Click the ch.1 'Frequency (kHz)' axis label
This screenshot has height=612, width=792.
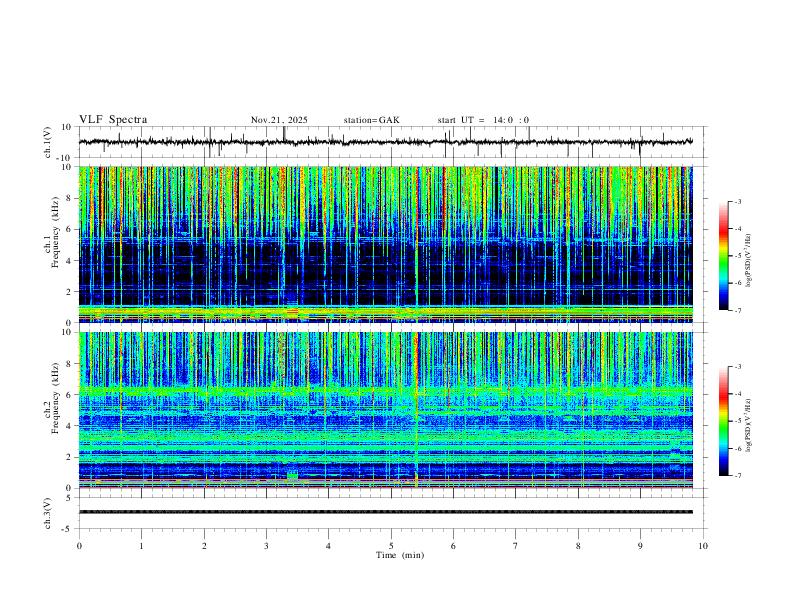click(x=55, y=233)
